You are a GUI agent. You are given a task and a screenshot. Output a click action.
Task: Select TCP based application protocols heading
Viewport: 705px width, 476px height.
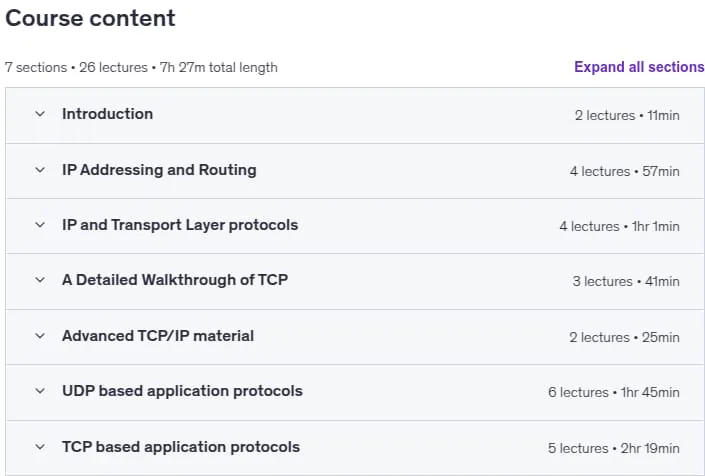point(181,447)
